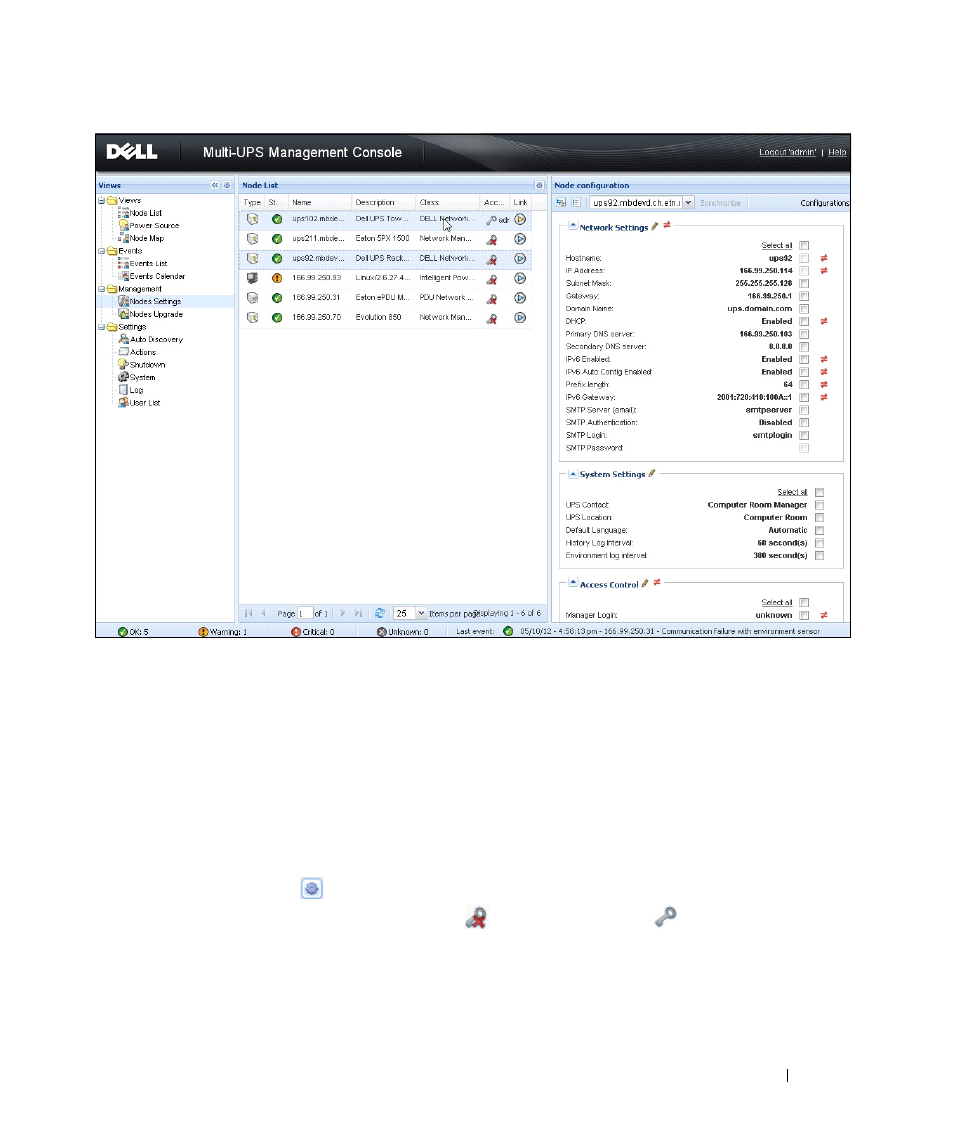The image size is (954, 1145).
Task: Click the refresh icon in the pagination bar
Action: click(380, 613)
